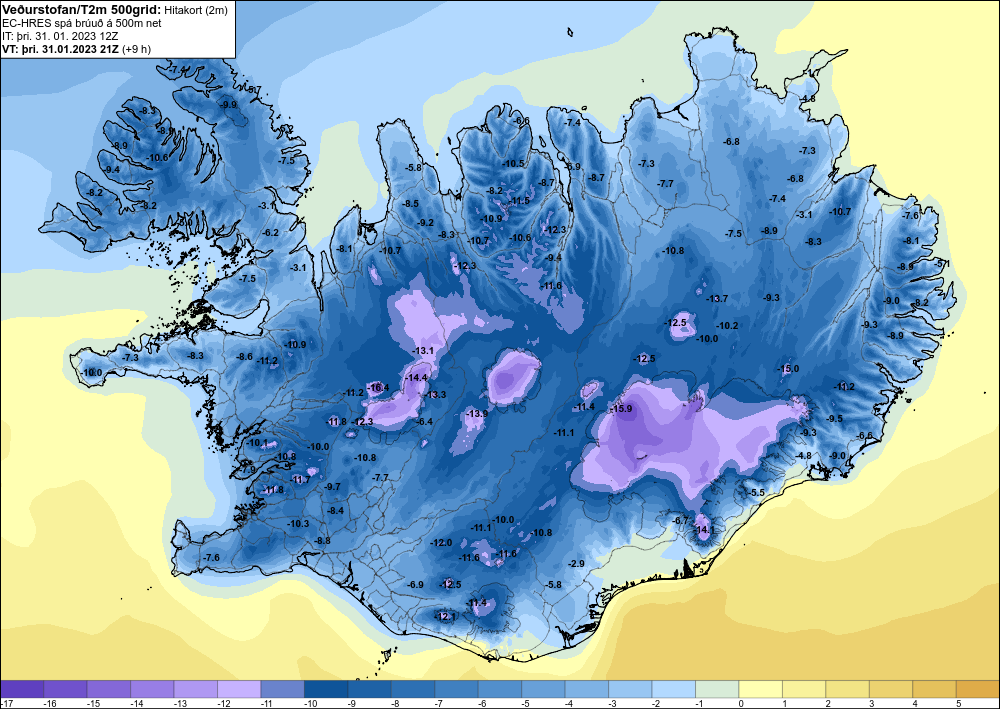Screen dimensions: 1000x709
Task: Click the -2.9 temperature value
Action: pos(576,564)
